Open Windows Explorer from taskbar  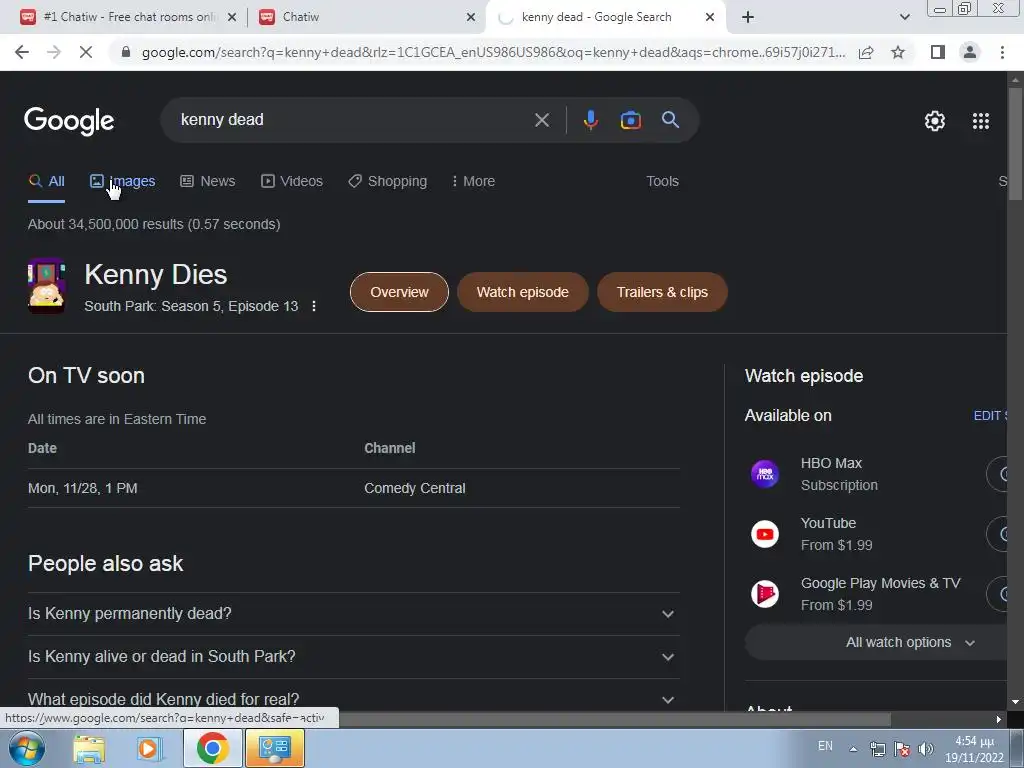coord(89,749)
